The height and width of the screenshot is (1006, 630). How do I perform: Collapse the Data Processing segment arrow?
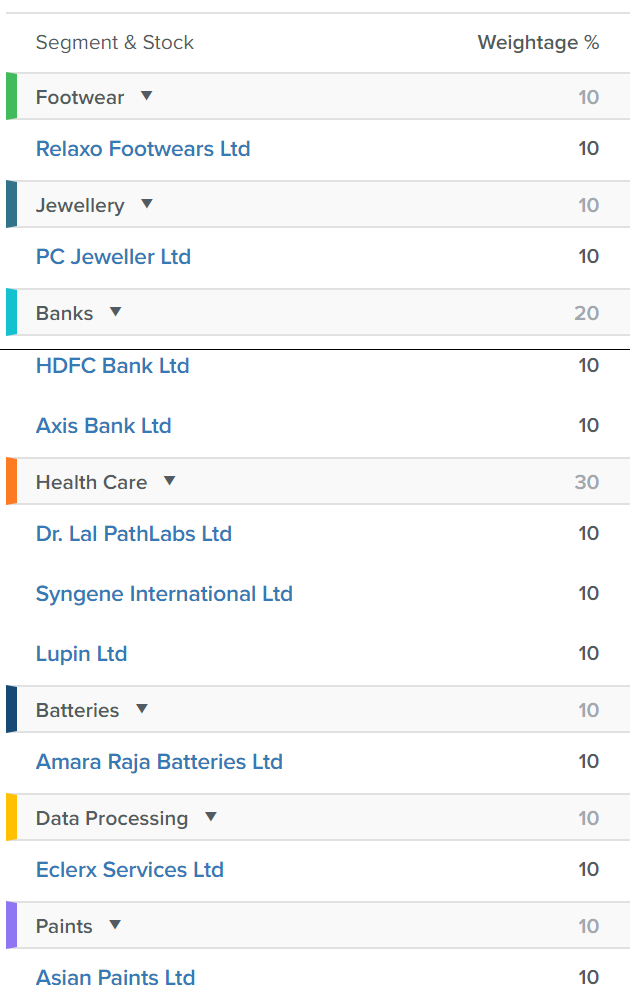(211, 817)
